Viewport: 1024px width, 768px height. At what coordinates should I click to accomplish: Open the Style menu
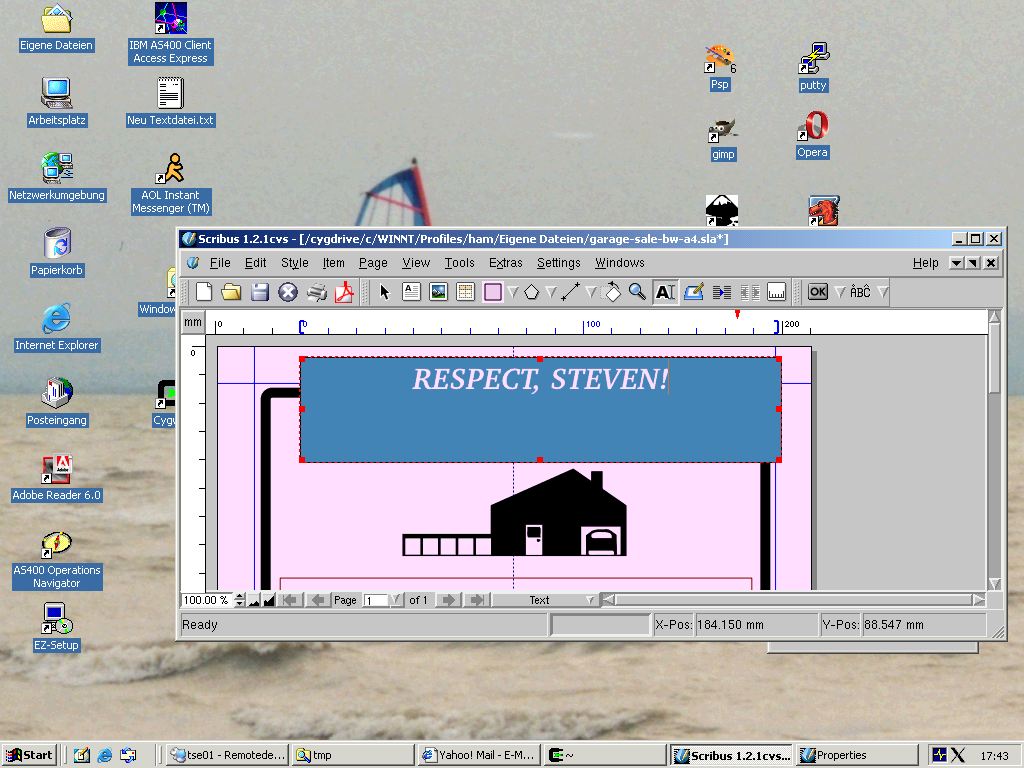[294, 263]
